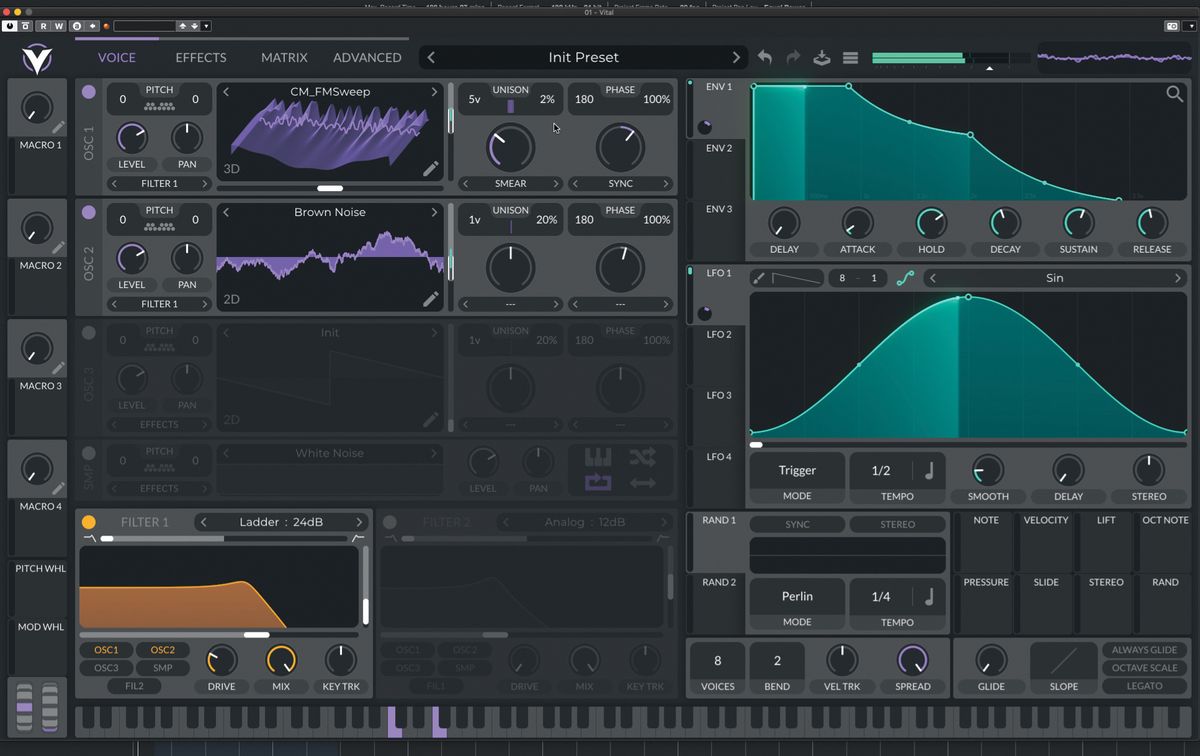Click the ALWAYS GLIDE button
Screen dimensions: 1200x756
point(1143,650)
